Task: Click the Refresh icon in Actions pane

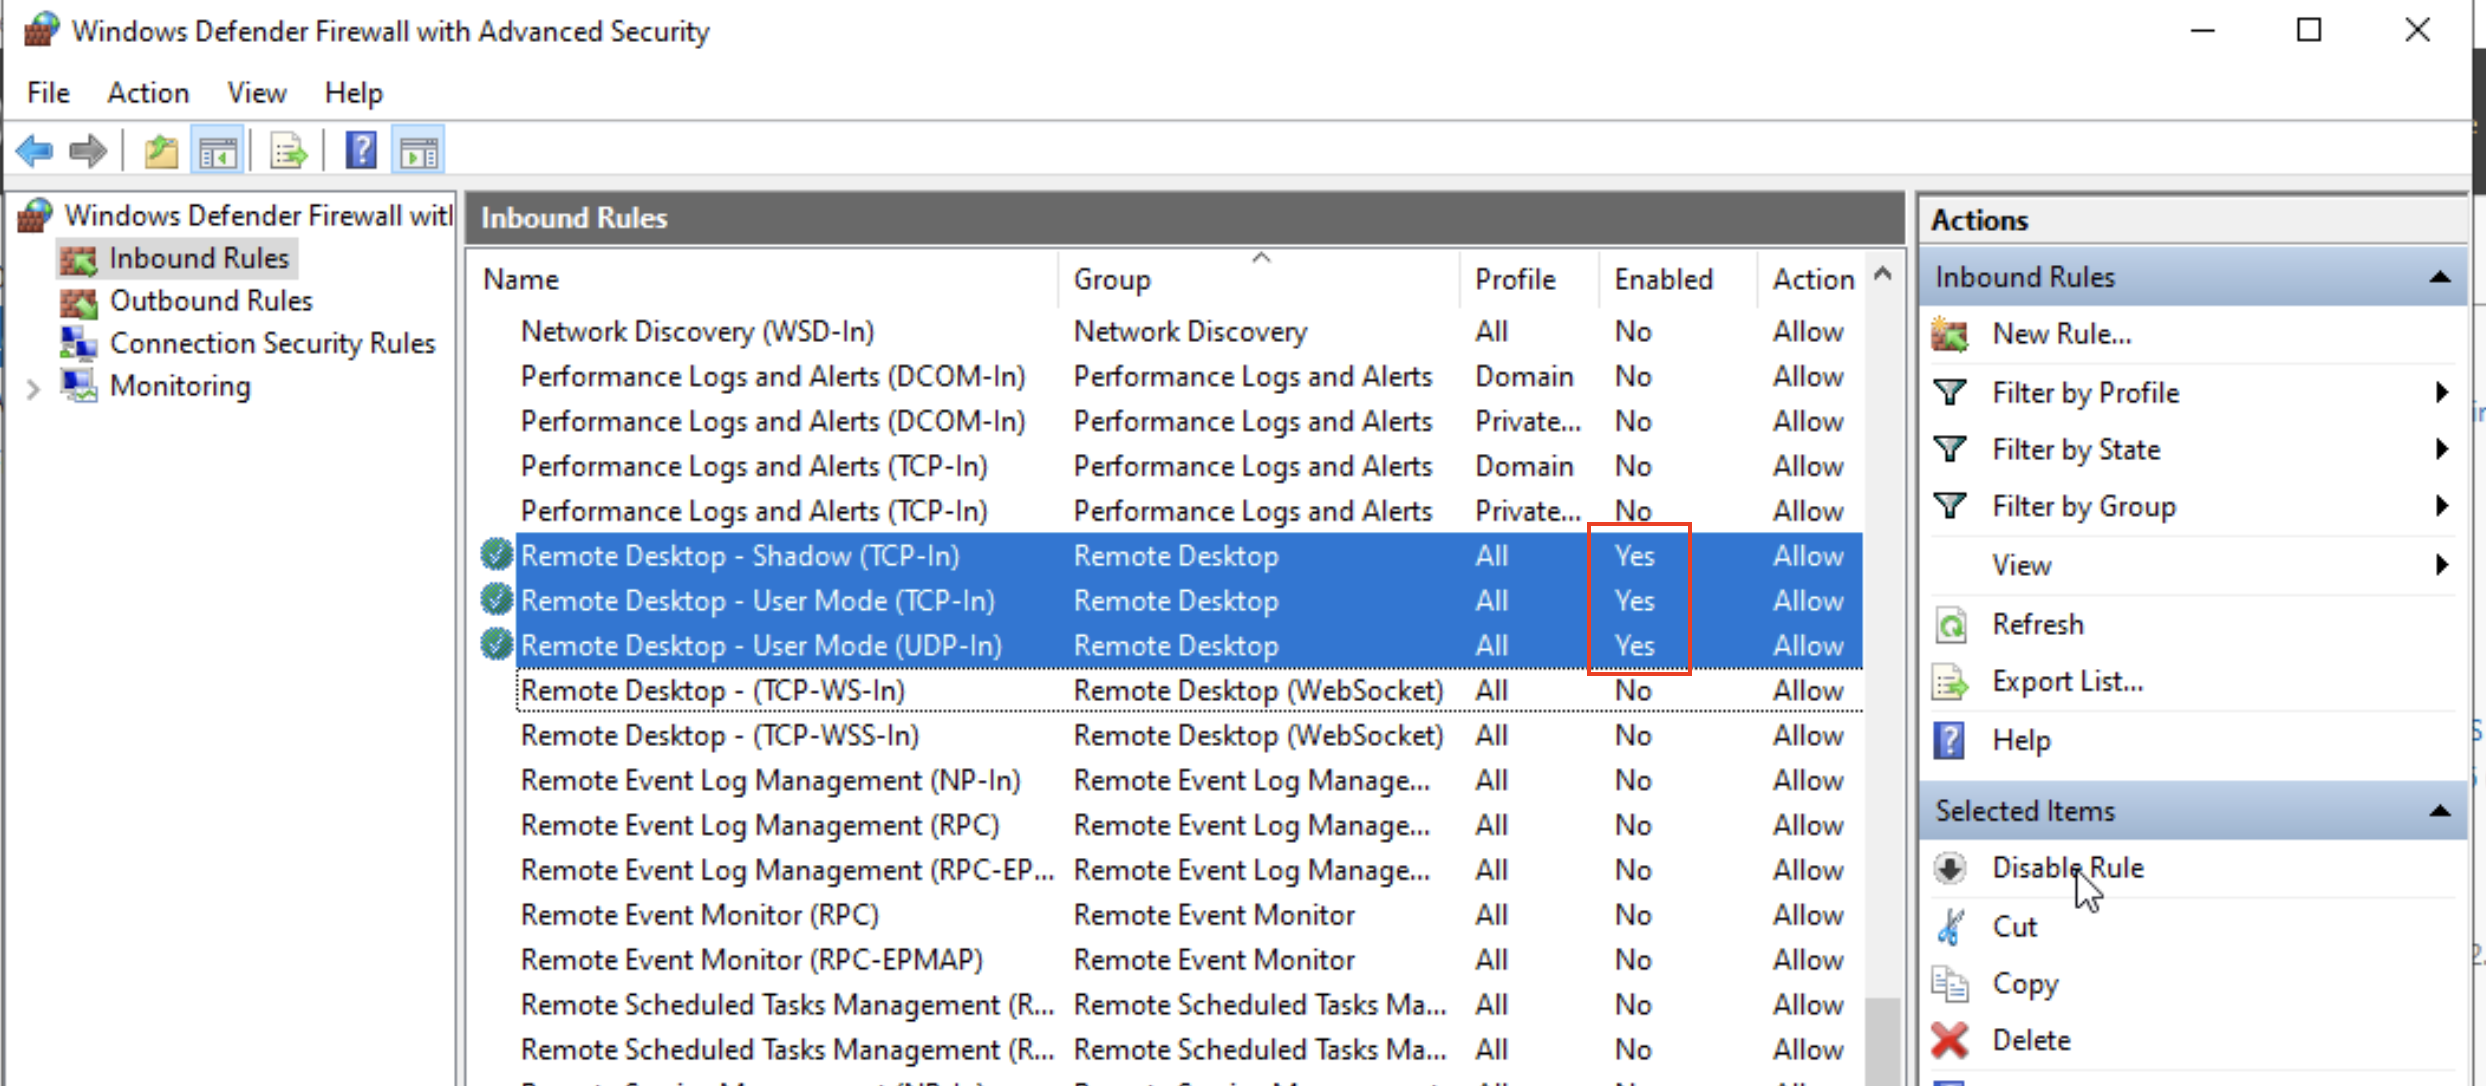Action: (x=1950, y=625)
